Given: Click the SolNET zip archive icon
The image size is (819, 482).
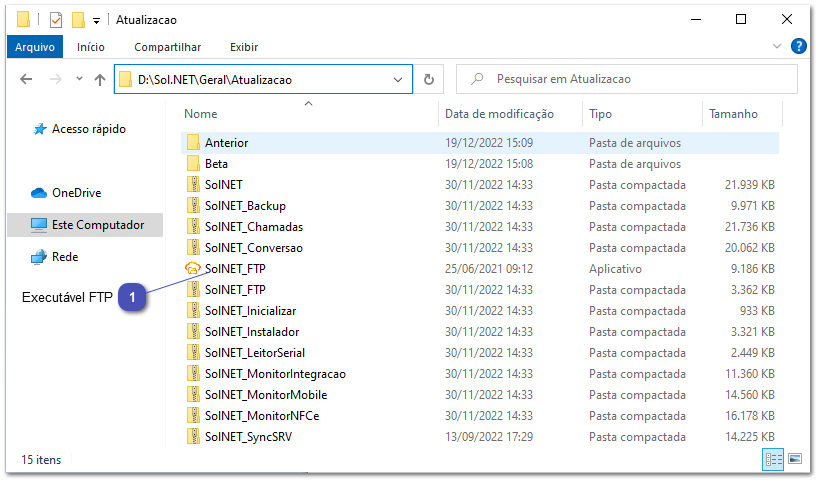Looking at the screenshot, I should (193, 184).
